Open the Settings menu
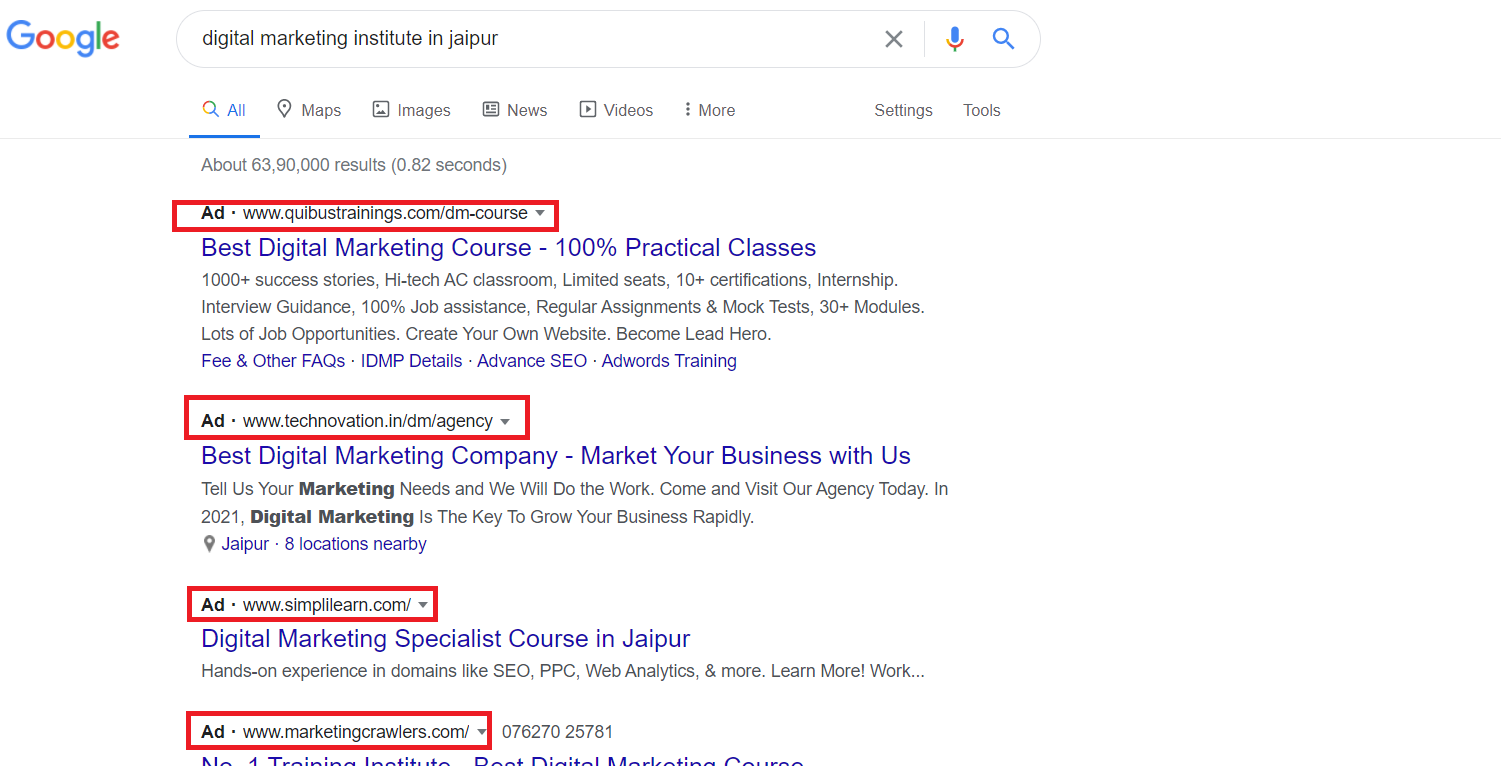The height and width of the screenshot is (766, 1501). [903, 110]
